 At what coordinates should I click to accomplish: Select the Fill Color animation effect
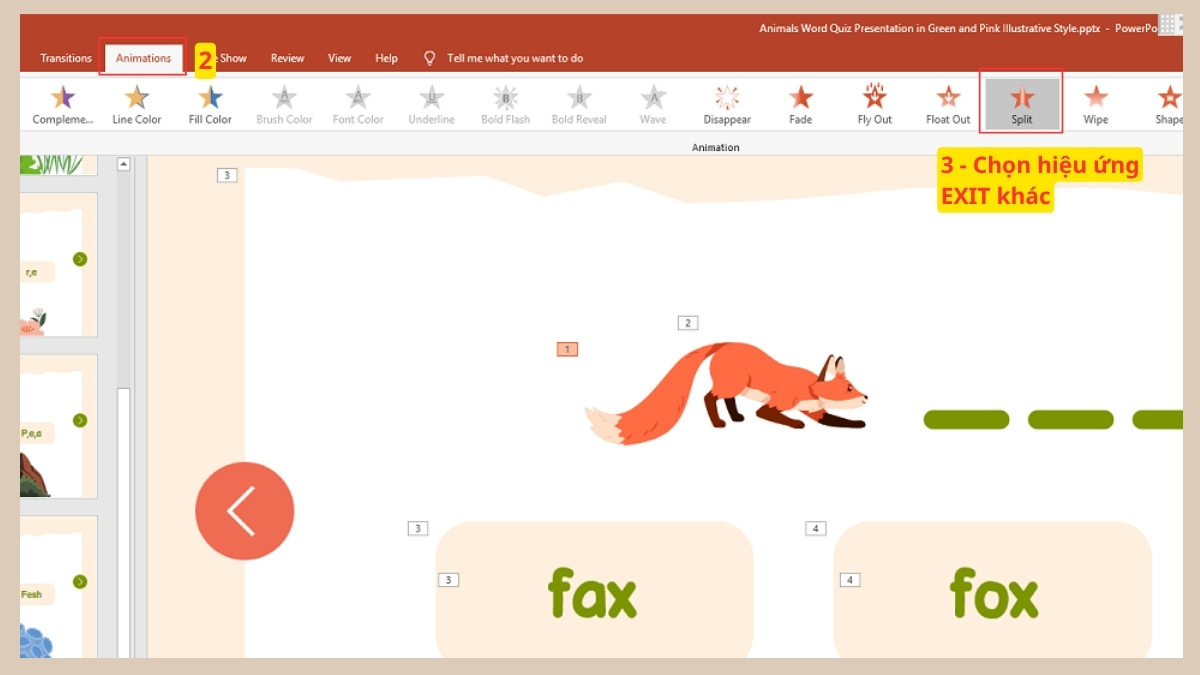[209, 103]
